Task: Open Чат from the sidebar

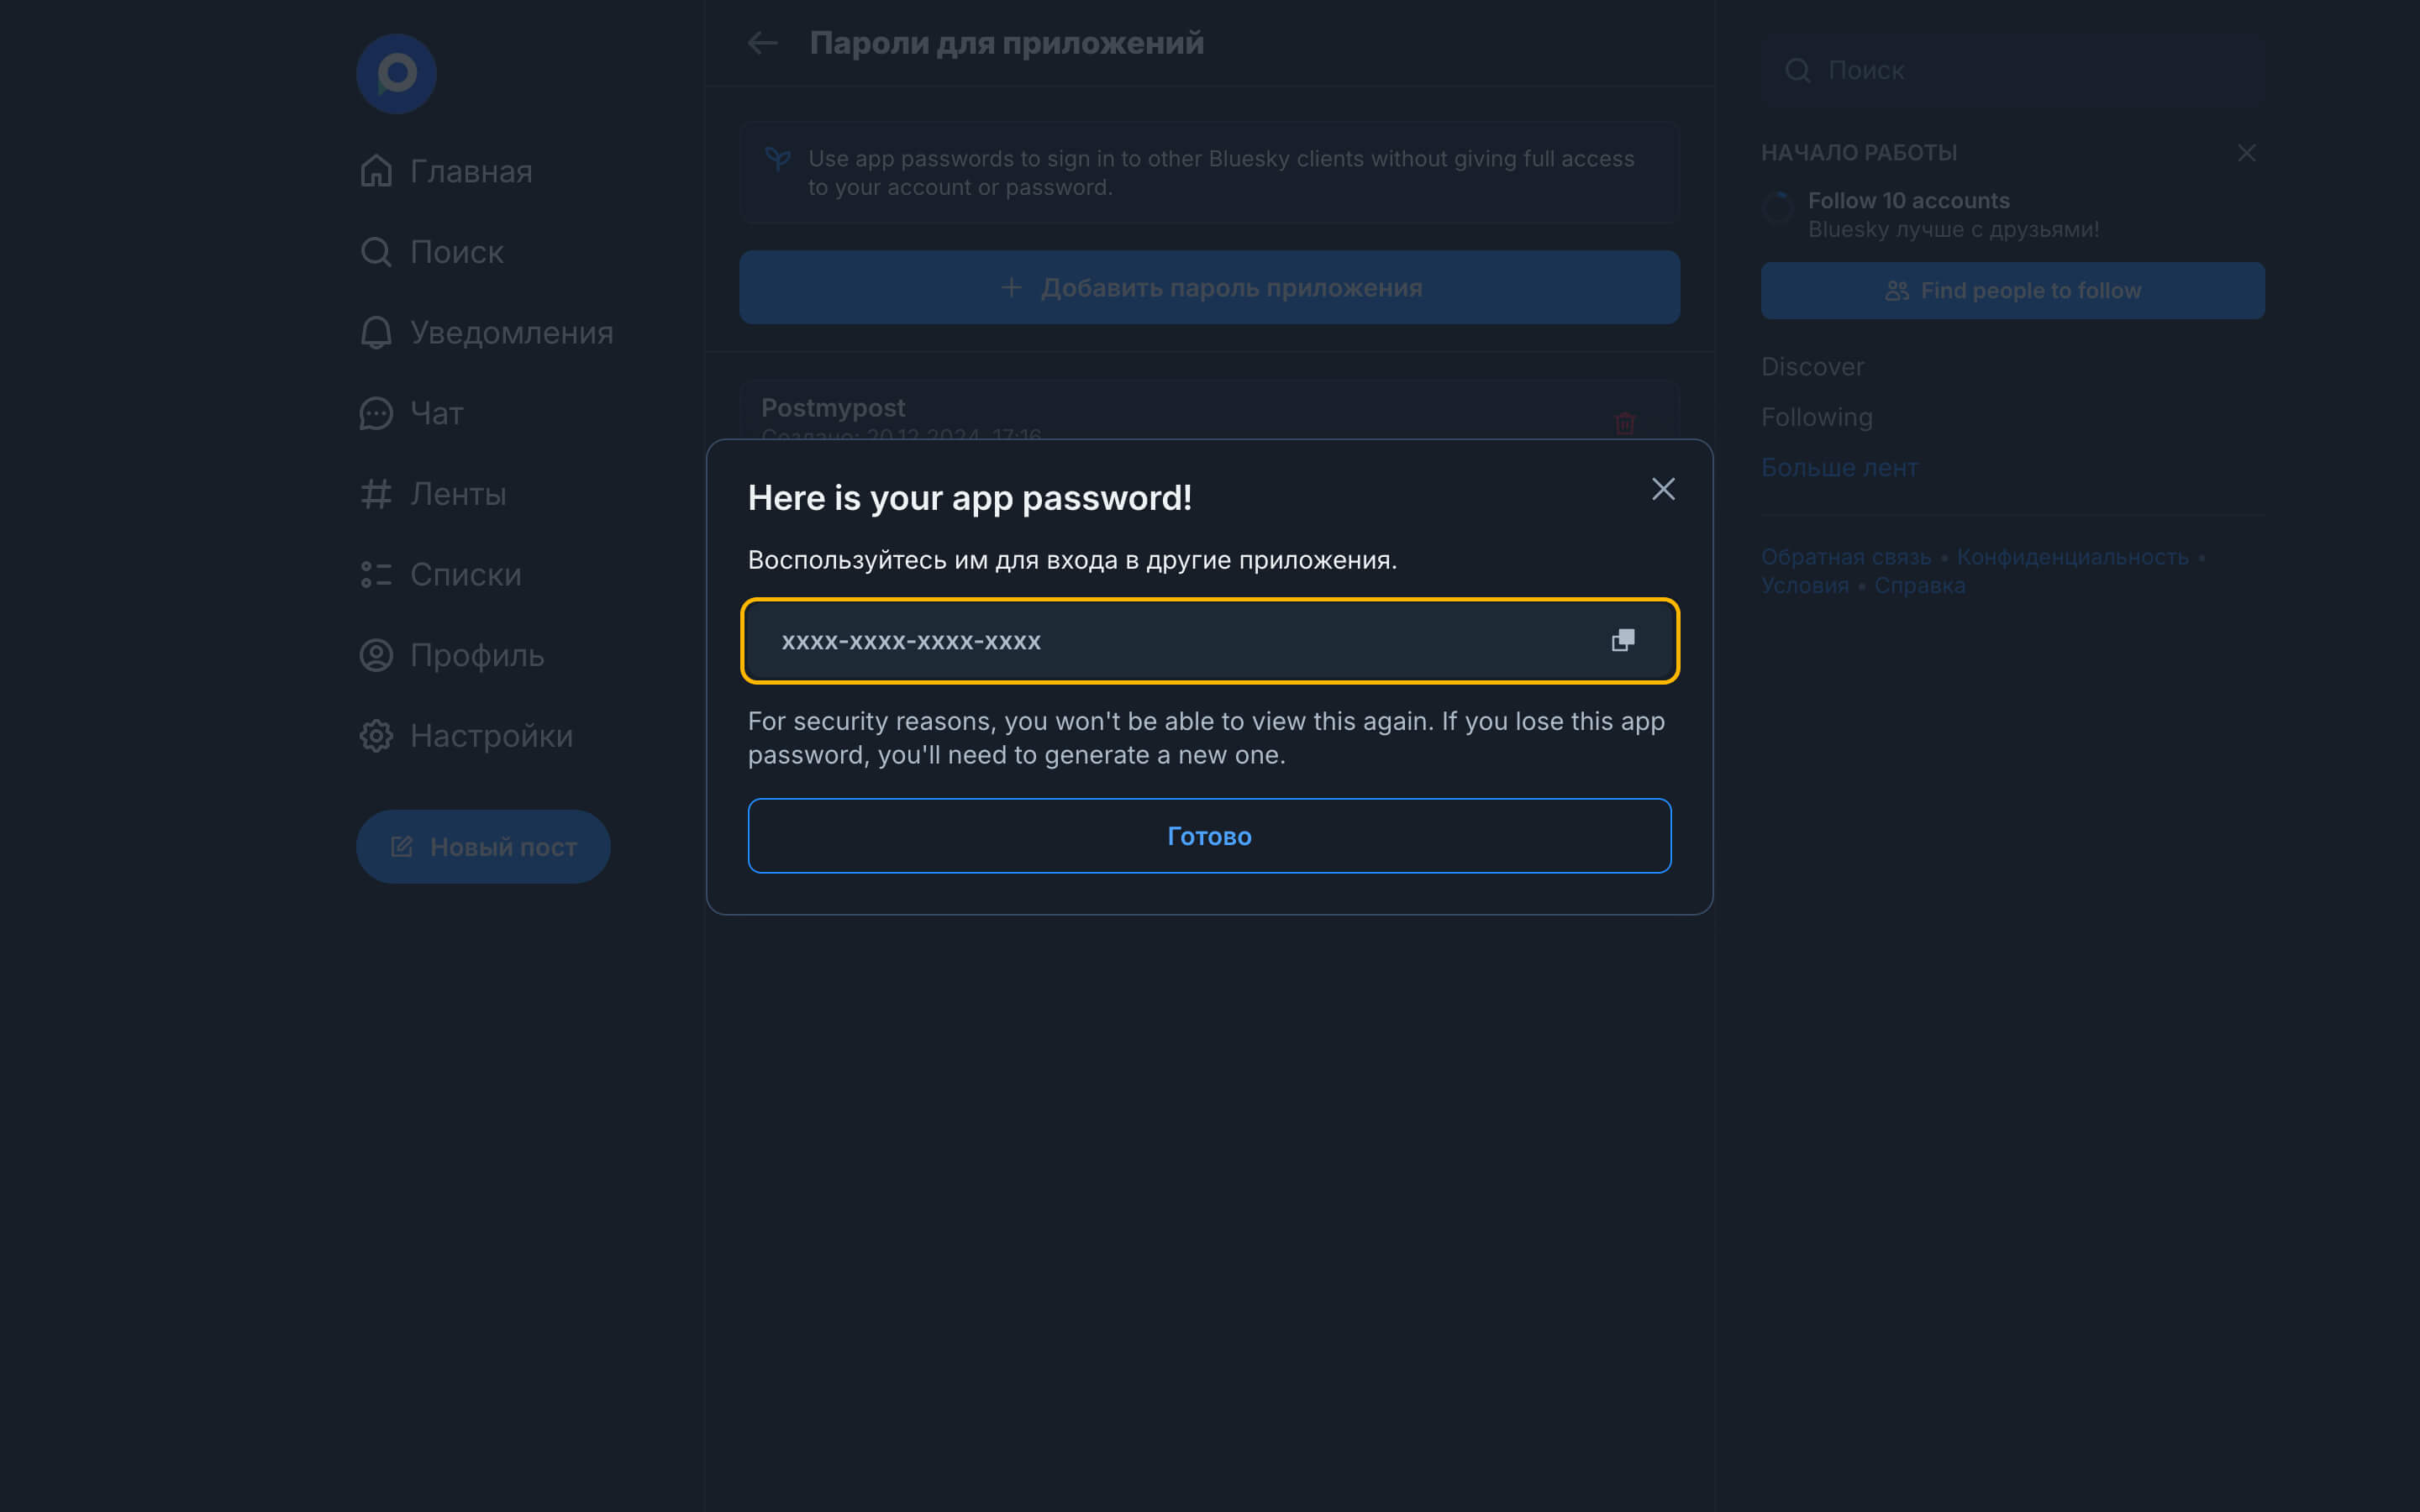Action: click(x=412, y=413)
